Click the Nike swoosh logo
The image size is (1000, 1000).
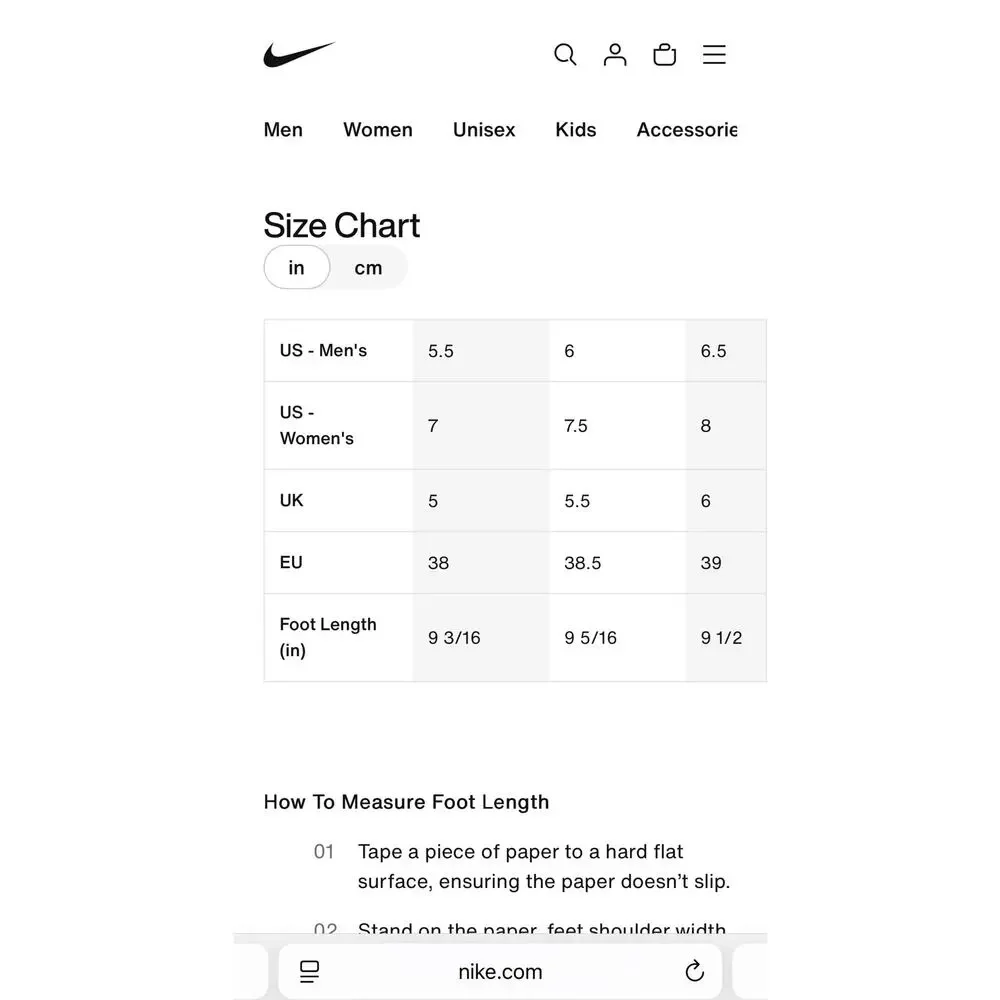tap(300, 55)
